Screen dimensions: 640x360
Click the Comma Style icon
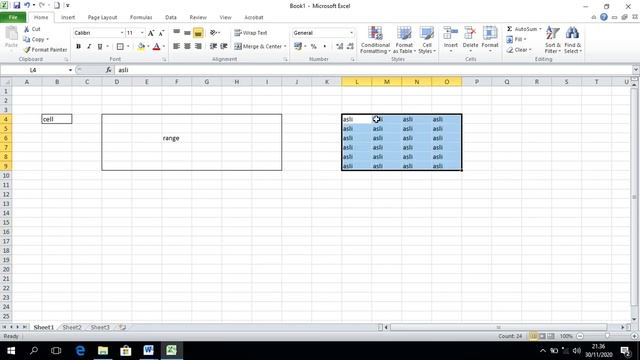(x=324, y=47)
